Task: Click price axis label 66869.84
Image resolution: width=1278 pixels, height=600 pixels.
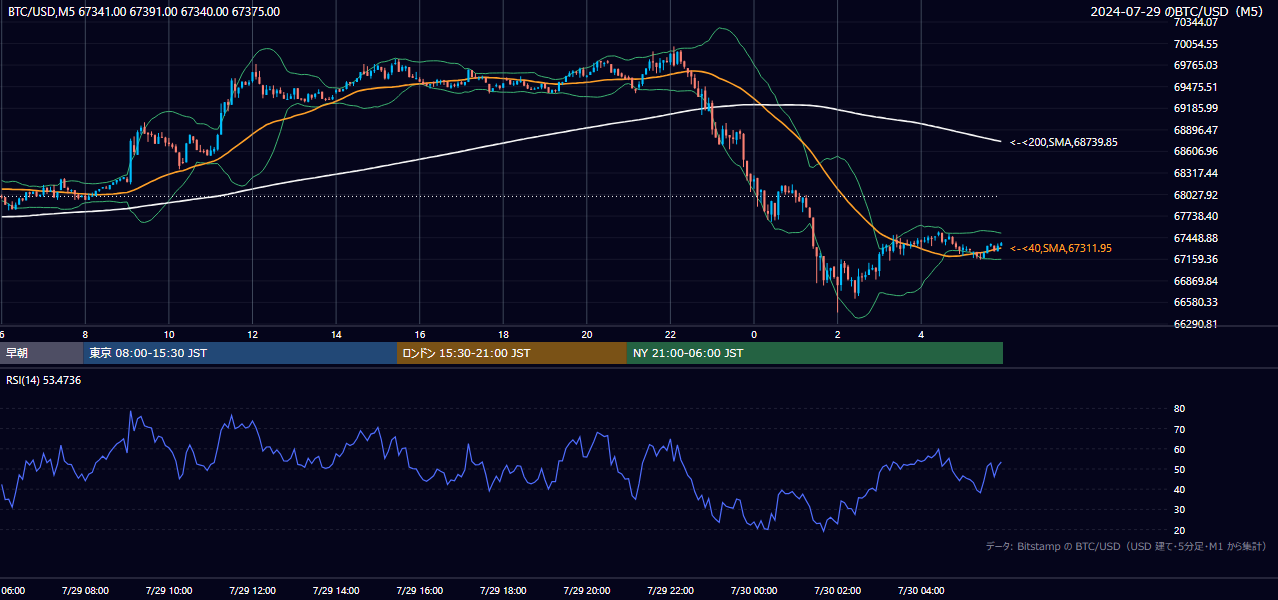Action: click(1196, 281)
